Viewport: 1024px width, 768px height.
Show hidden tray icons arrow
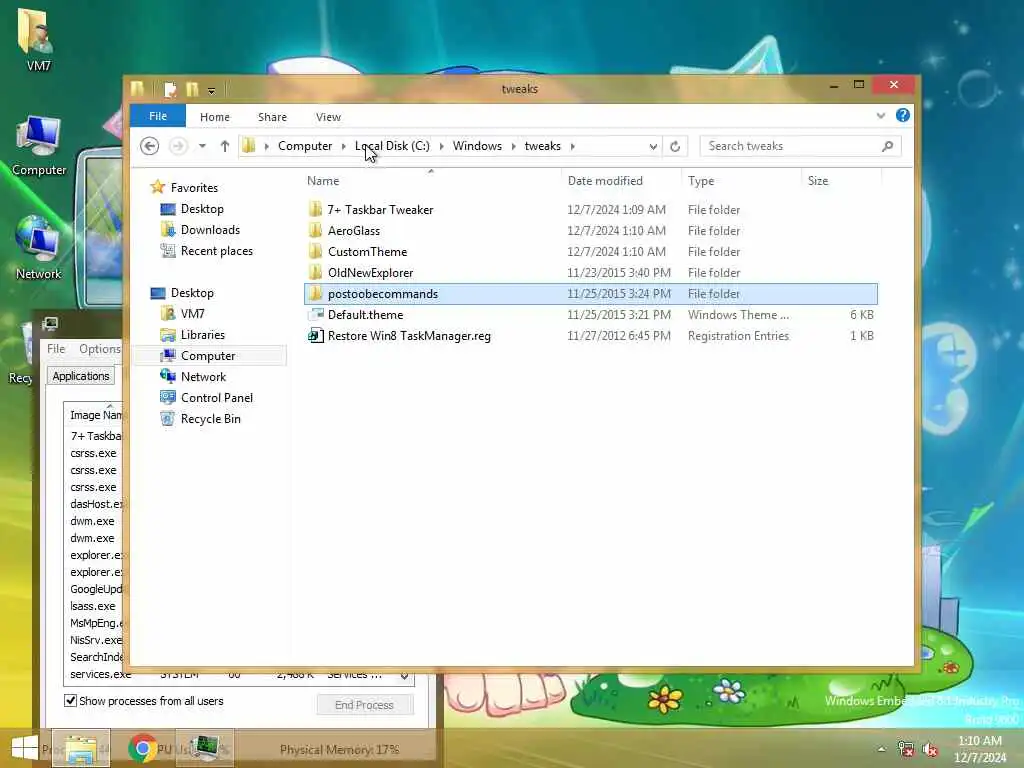[x=882, y=749]
